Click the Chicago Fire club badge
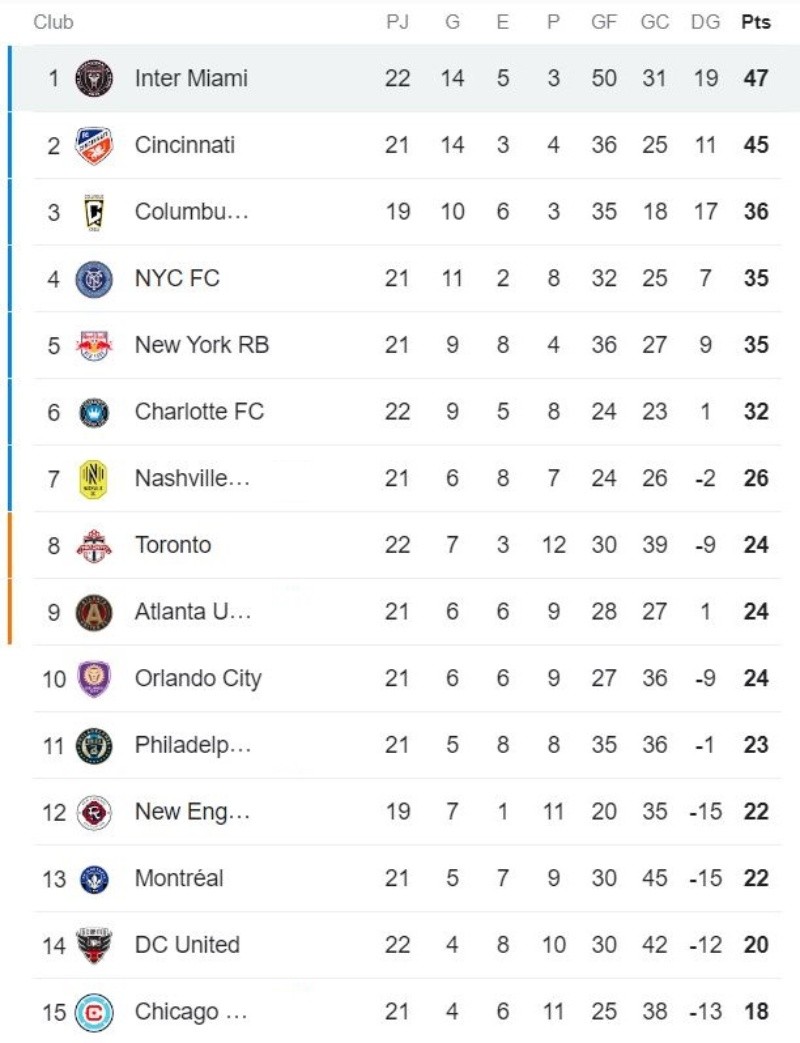 point(94,1012)
